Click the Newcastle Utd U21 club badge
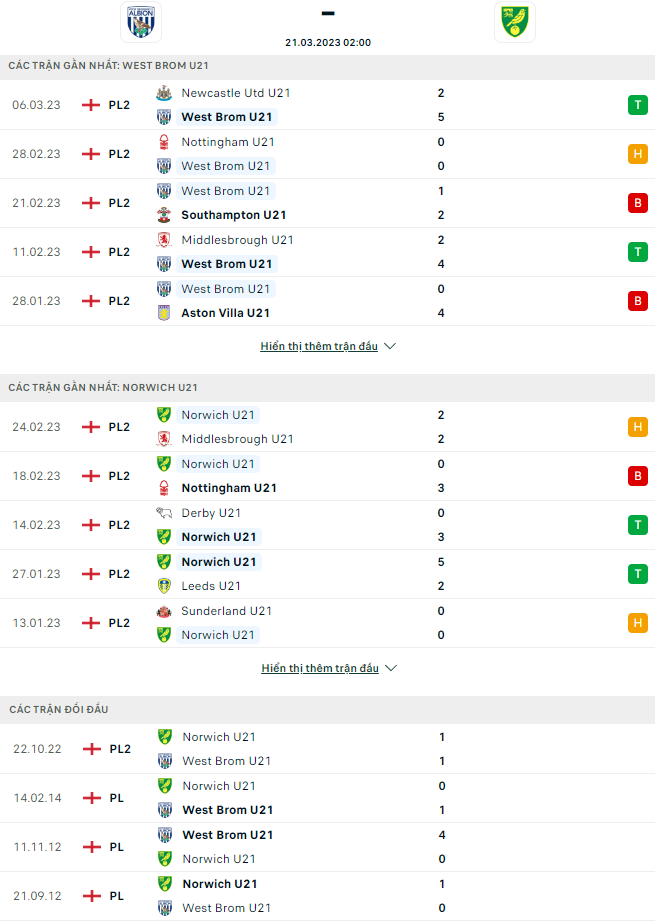 164,93
